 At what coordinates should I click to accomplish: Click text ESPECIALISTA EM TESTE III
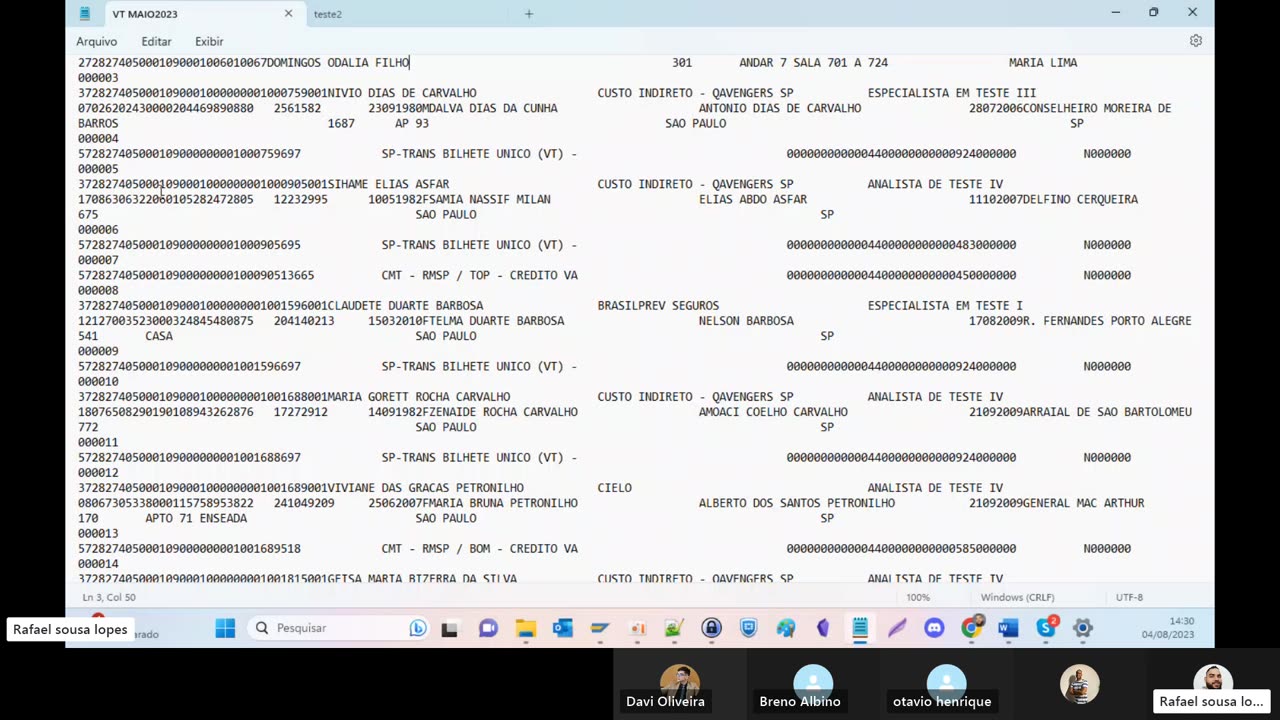pos(952,93)
